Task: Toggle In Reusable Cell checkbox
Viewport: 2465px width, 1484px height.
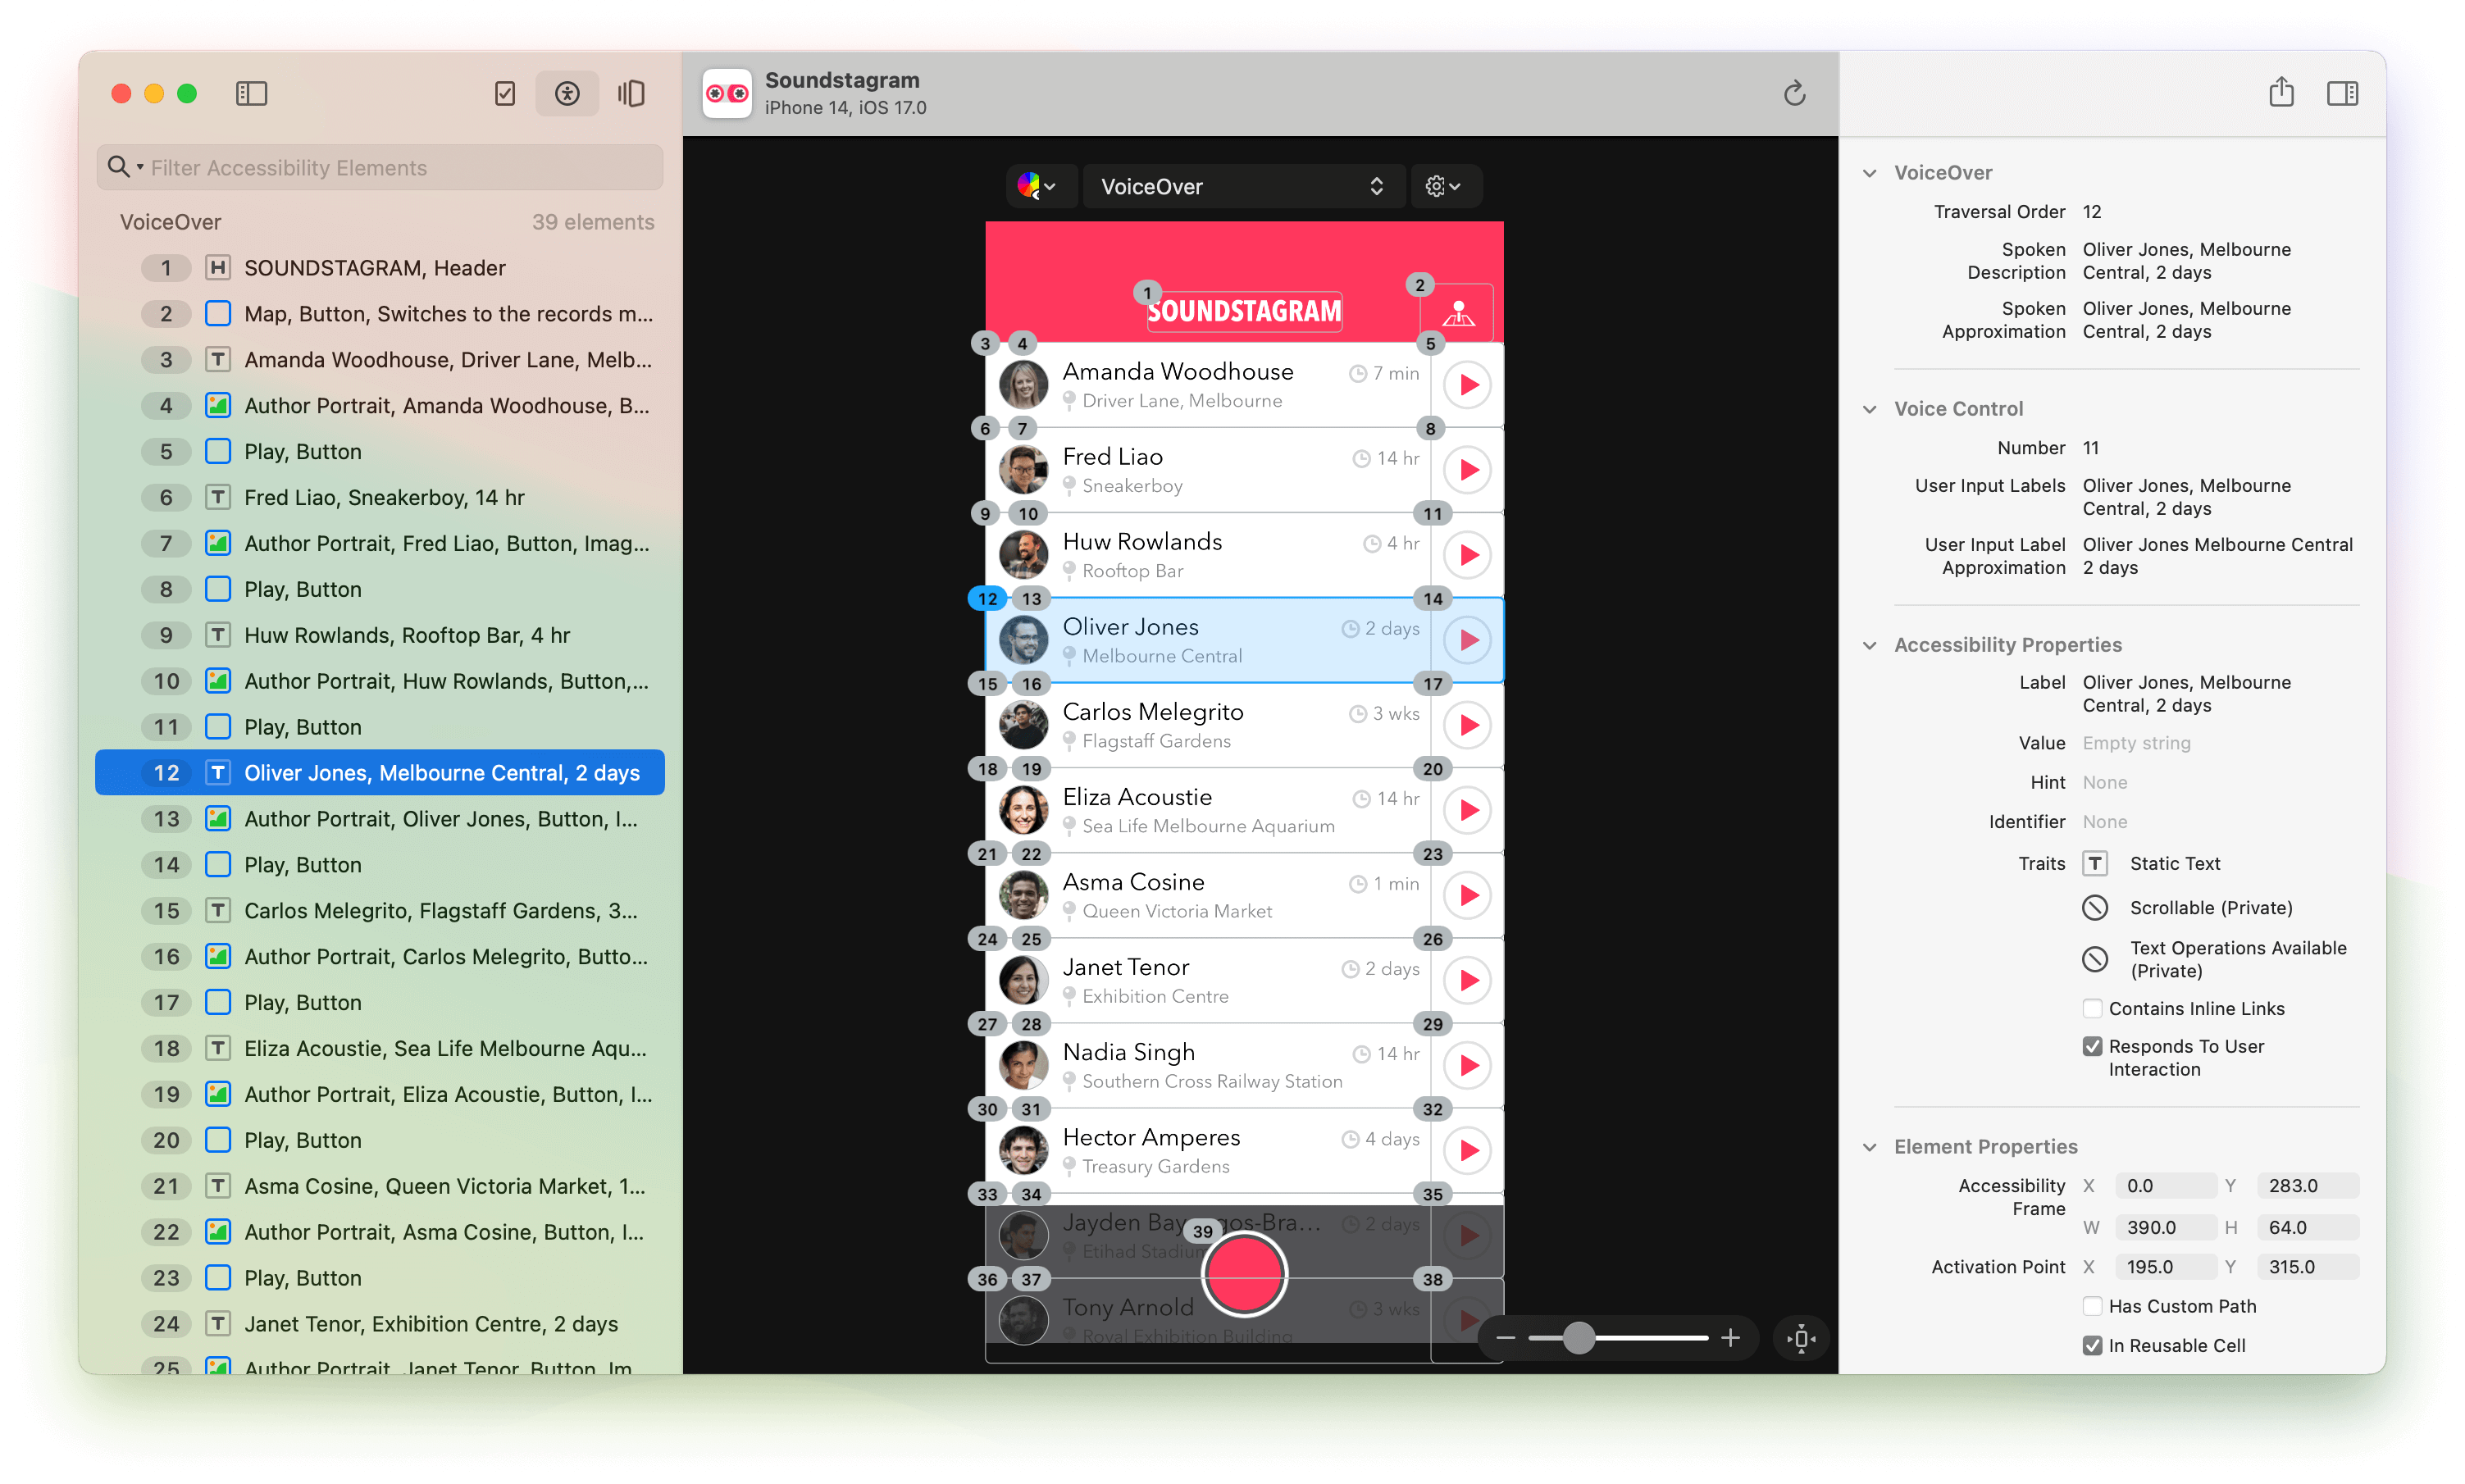Action: 2092,1345
